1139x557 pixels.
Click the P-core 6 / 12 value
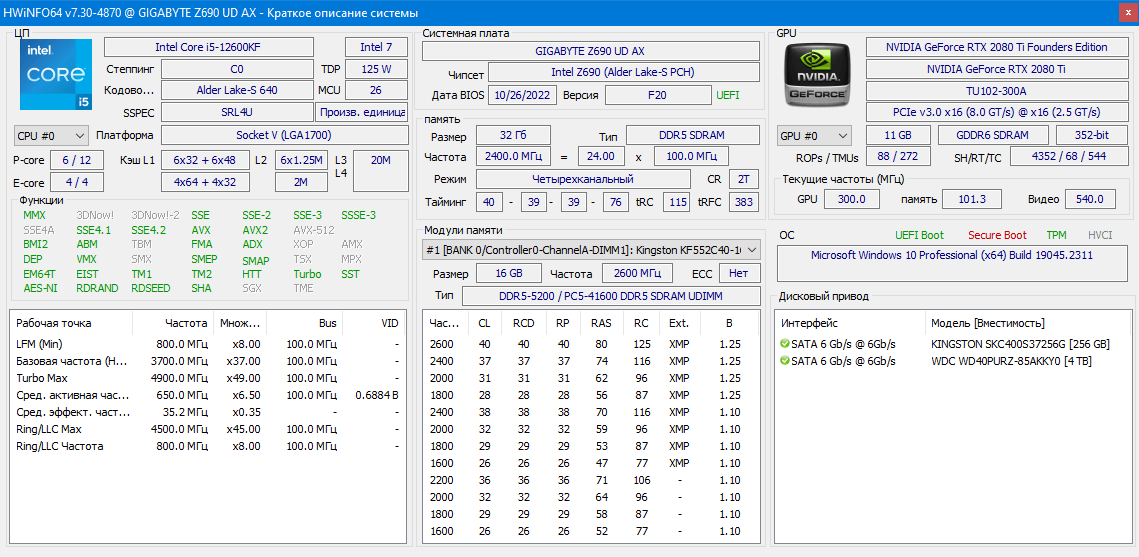click(x=75, y=160)
